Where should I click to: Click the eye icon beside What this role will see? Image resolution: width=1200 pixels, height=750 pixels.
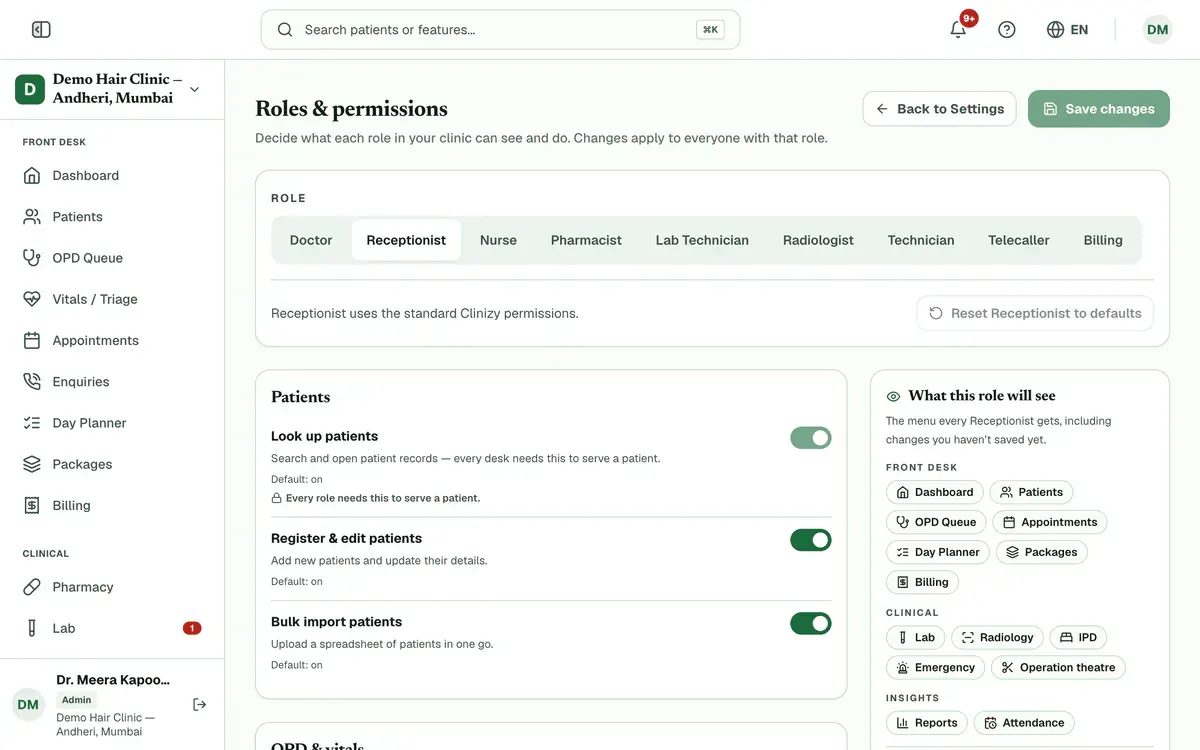(x=894, y=396)
